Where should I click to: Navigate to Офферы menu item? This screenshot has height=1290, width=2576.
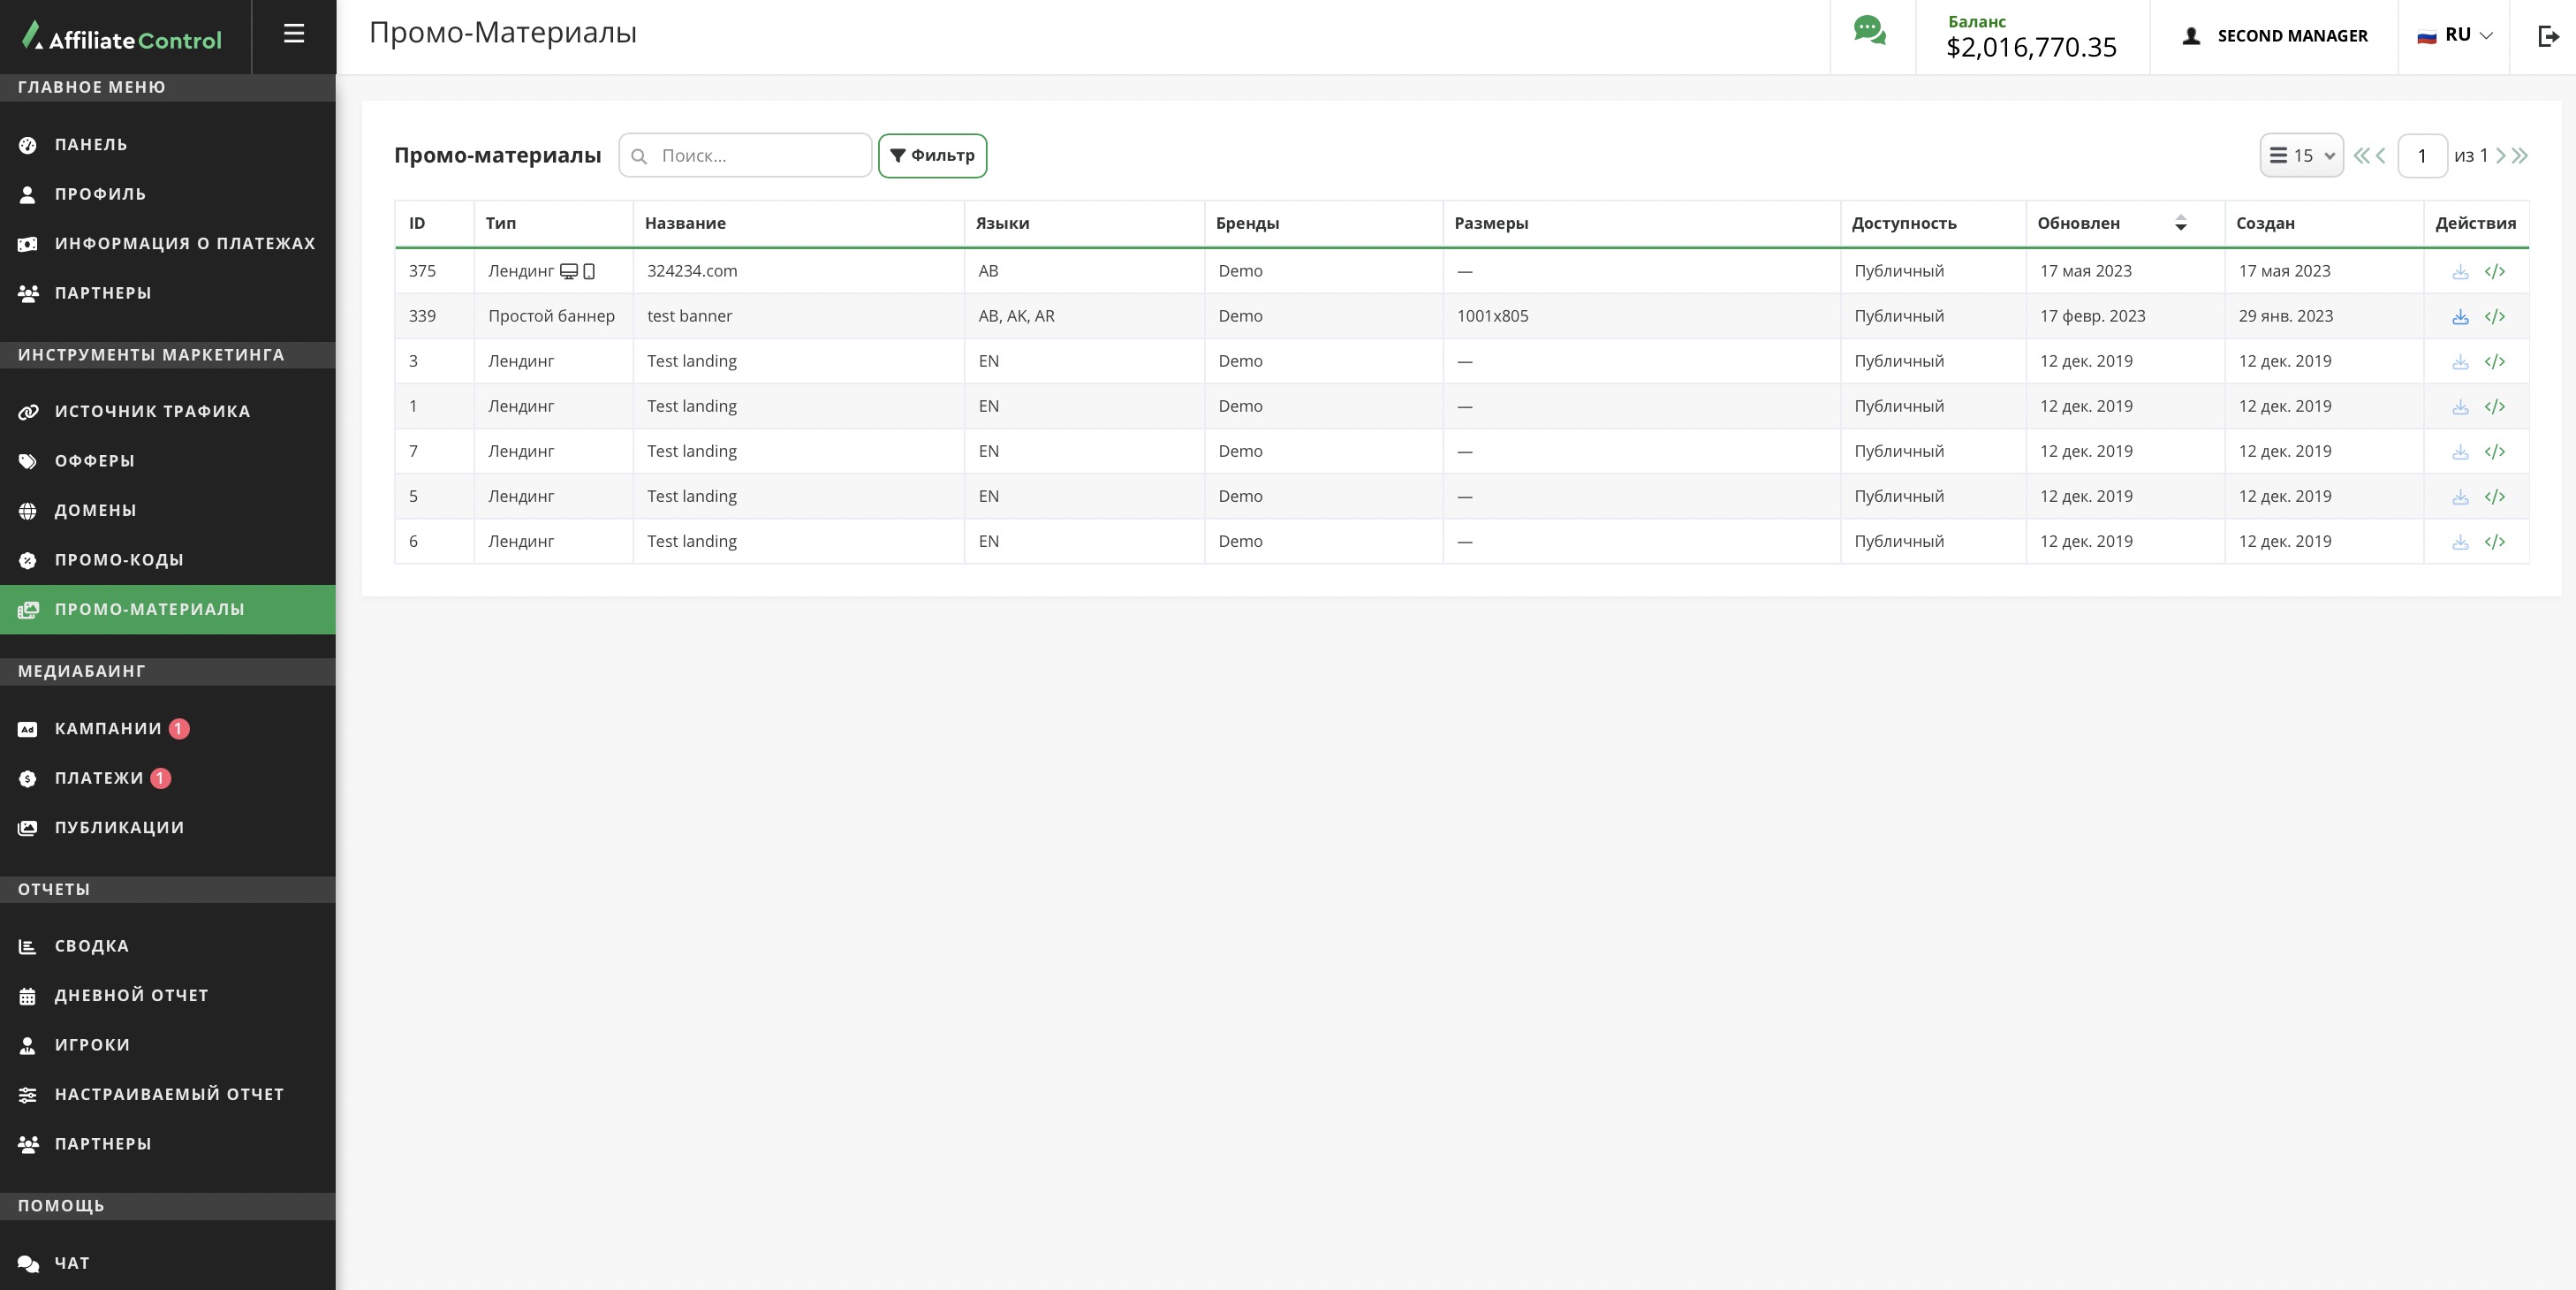(94, 461)
